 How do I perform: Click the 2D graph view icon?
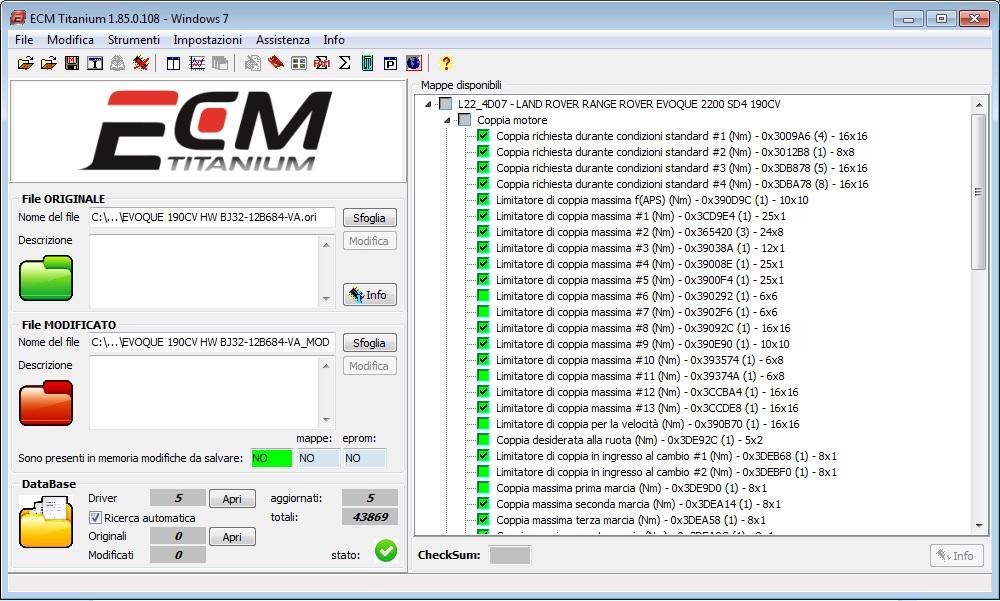pos(197,63)
